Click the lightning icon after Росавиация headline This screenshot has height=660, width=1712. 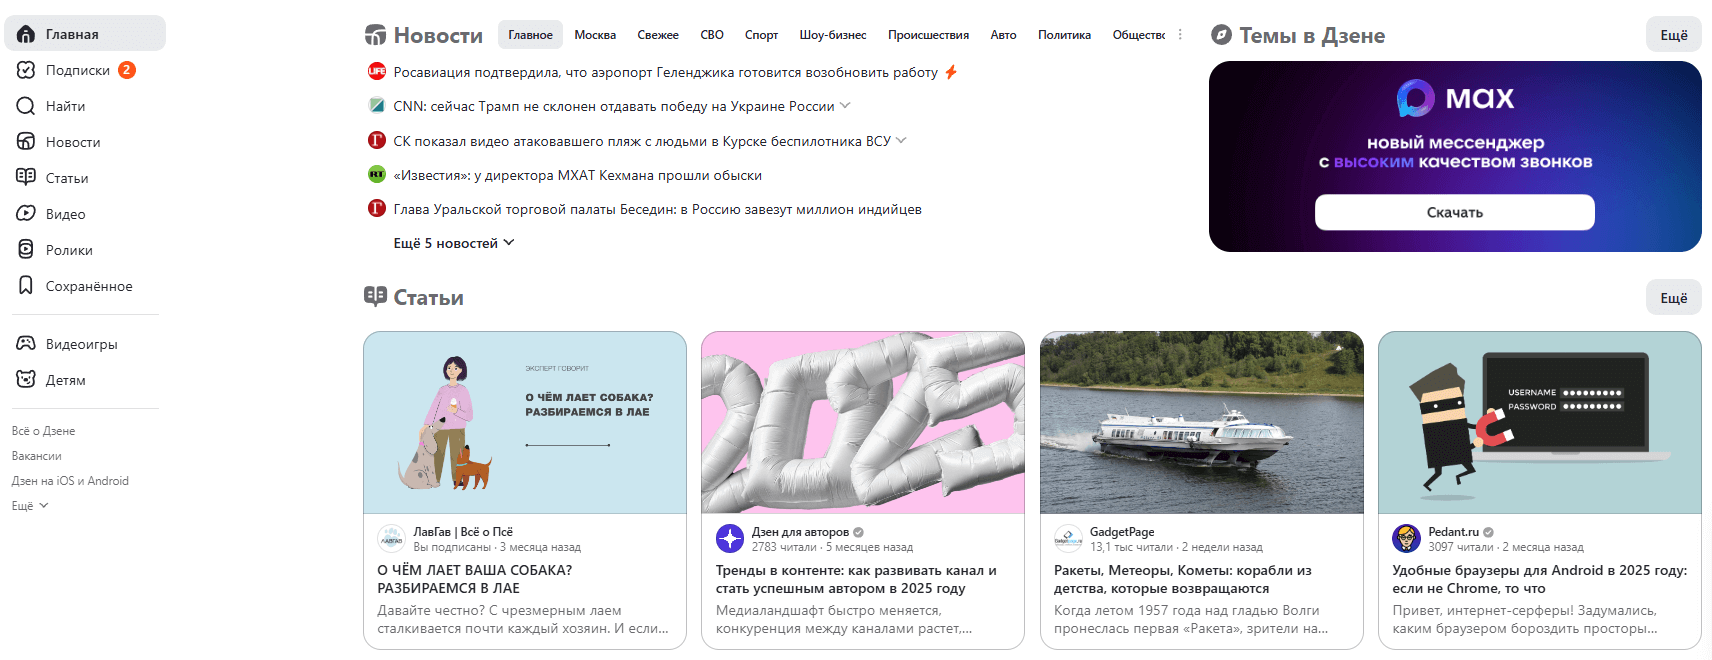click(x=951, y=72)
